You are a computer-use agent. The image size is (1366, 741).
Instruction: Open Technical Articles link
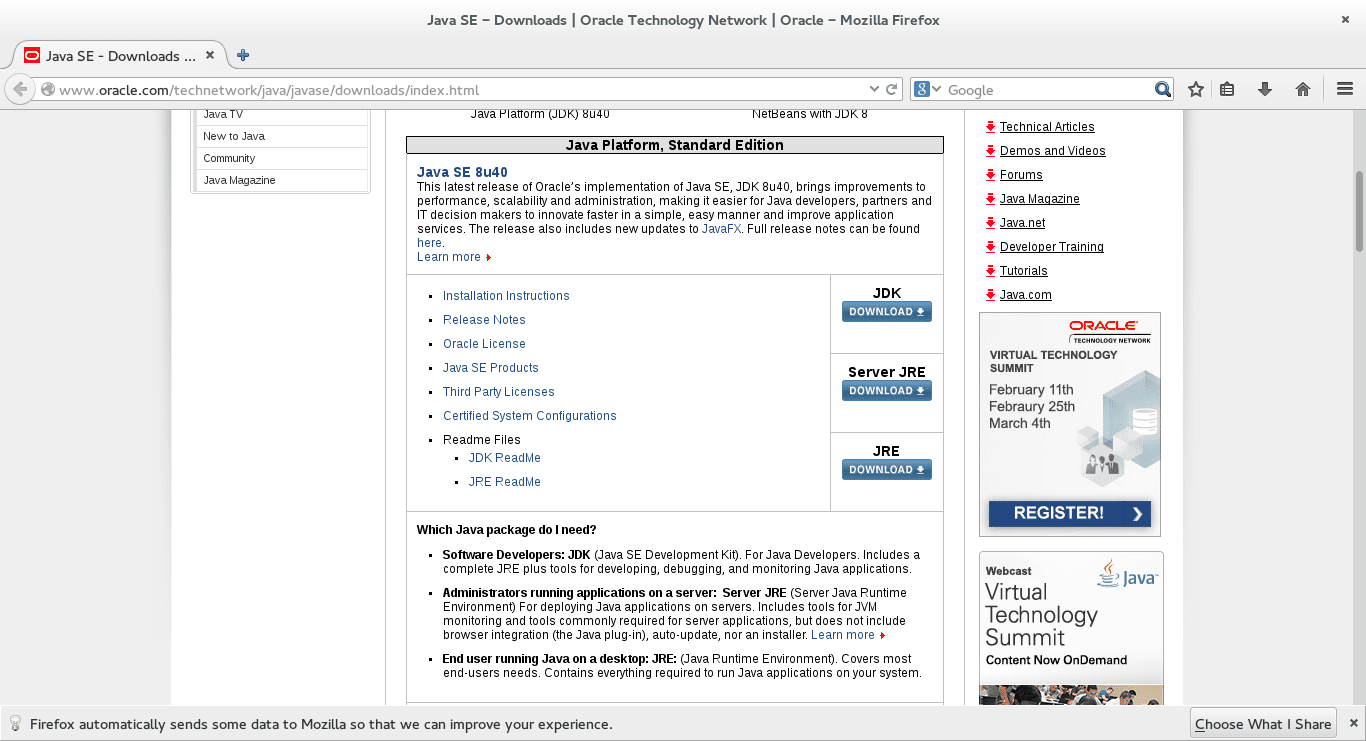(1047, 127)
